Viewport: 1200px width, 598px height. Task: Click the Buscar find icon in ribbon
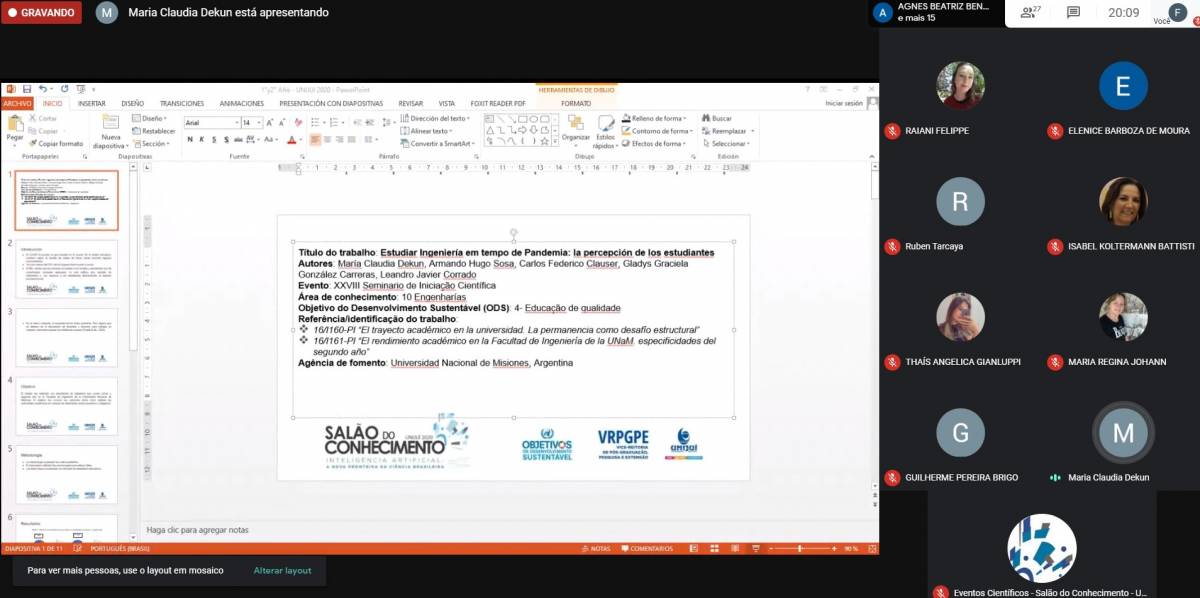coord(718,118)
